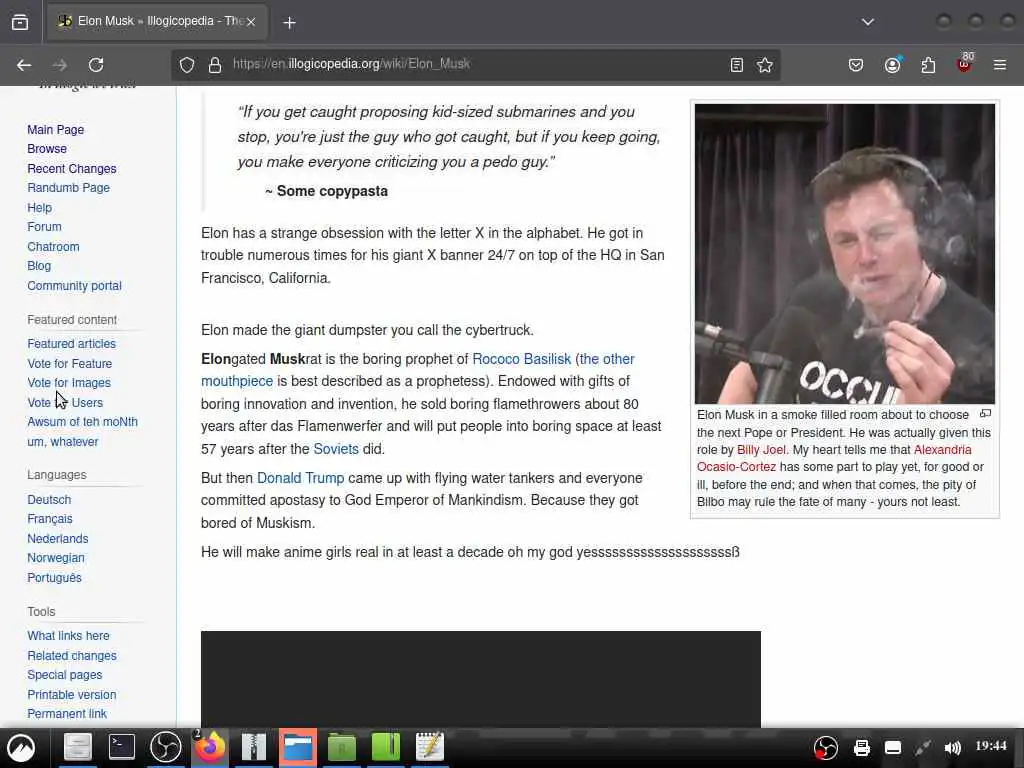Viewport: 1024px width, 768px height.
Task: Enlarge the Elon Musk image caption icon
Action: tap(985, 413)
